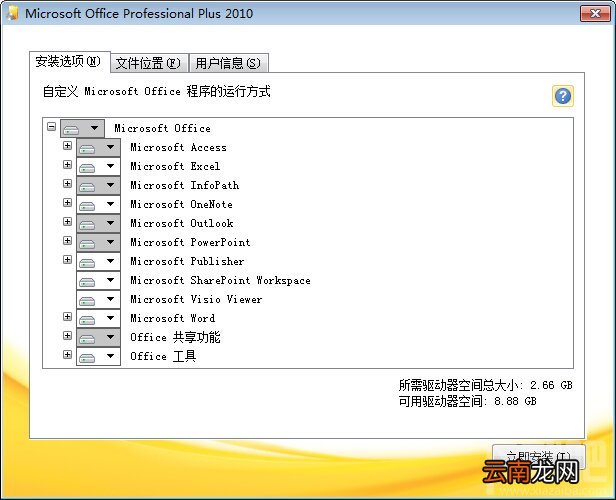Open install option dropdown for Office 共享功能
The height and width of the screenshot is (500, 616).
tap(98, 337)
